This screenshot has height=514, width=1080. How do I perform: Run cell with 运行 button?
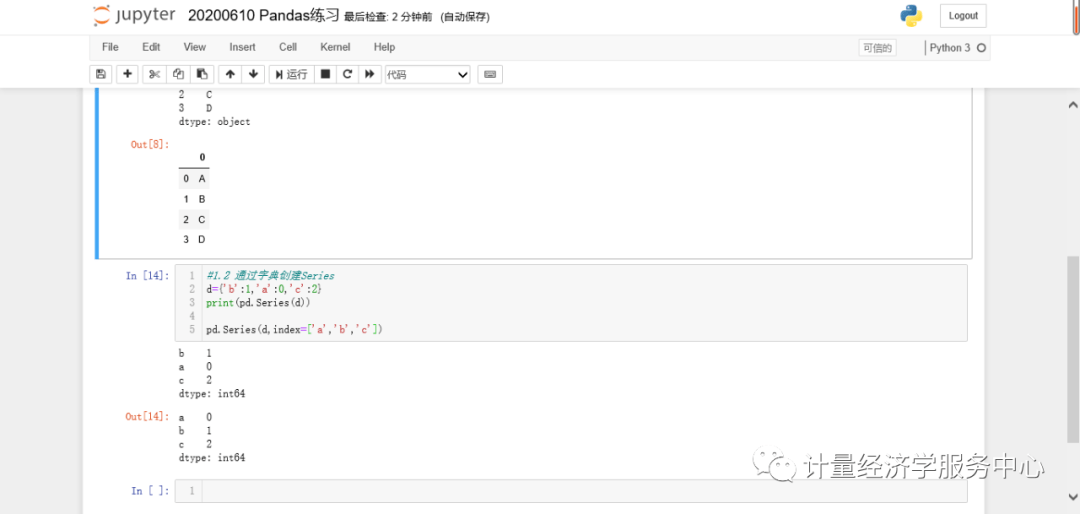pos(291,74)
